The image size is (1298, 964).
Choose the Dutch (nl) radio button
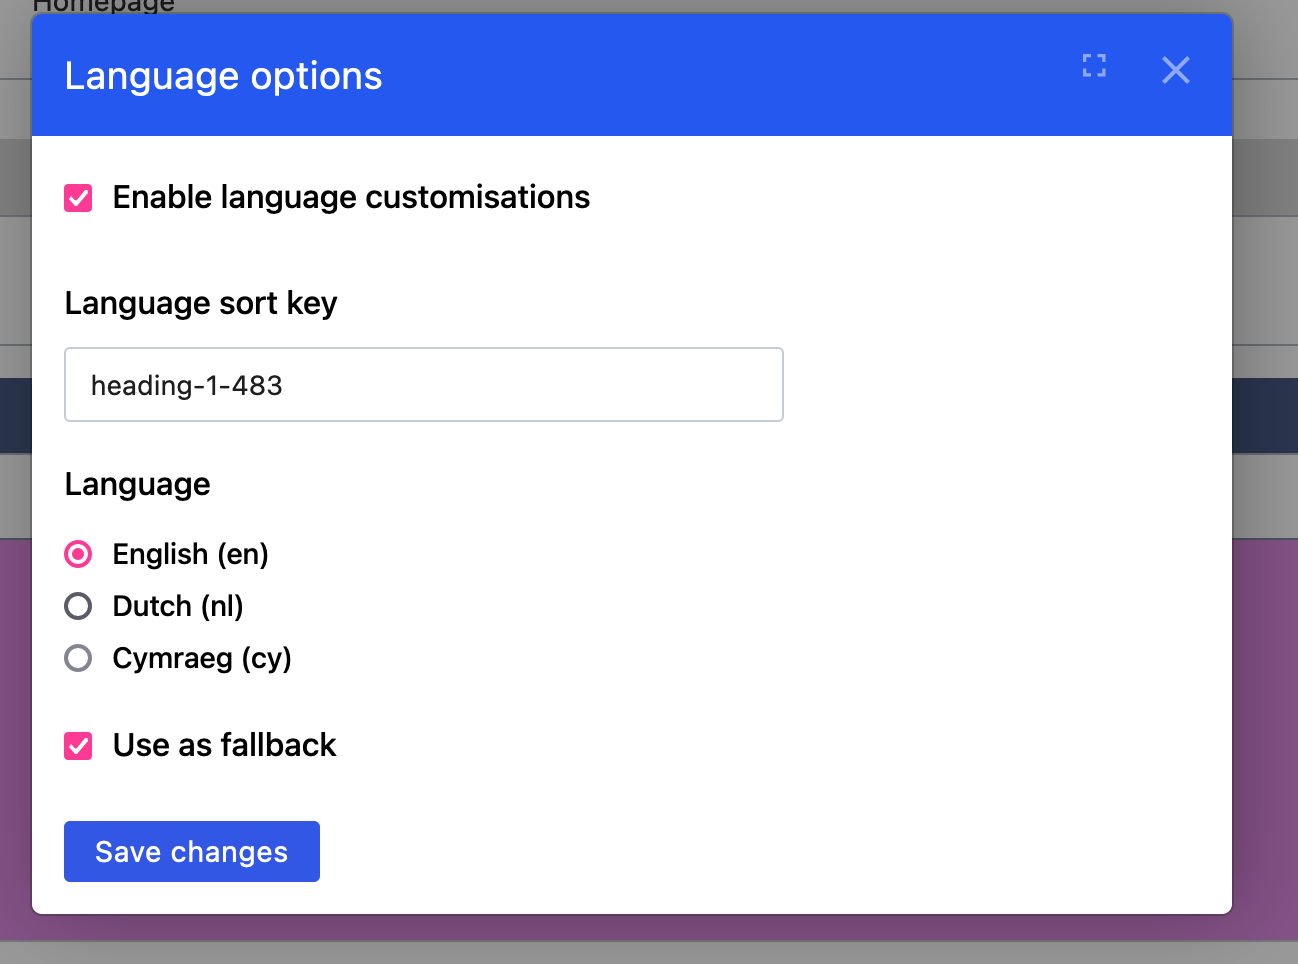pos(78,606)
